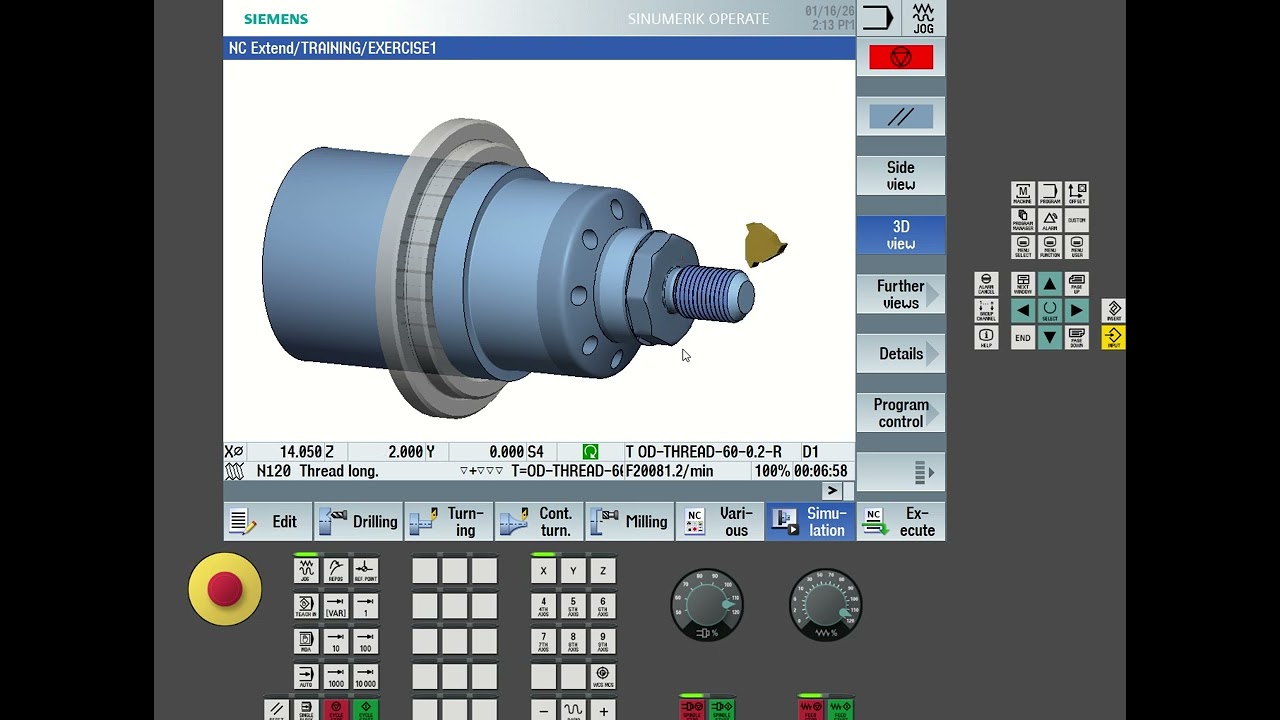The image size is (1280, 720).
Task: Select the X axis key
Action: [x=543, y=571]
